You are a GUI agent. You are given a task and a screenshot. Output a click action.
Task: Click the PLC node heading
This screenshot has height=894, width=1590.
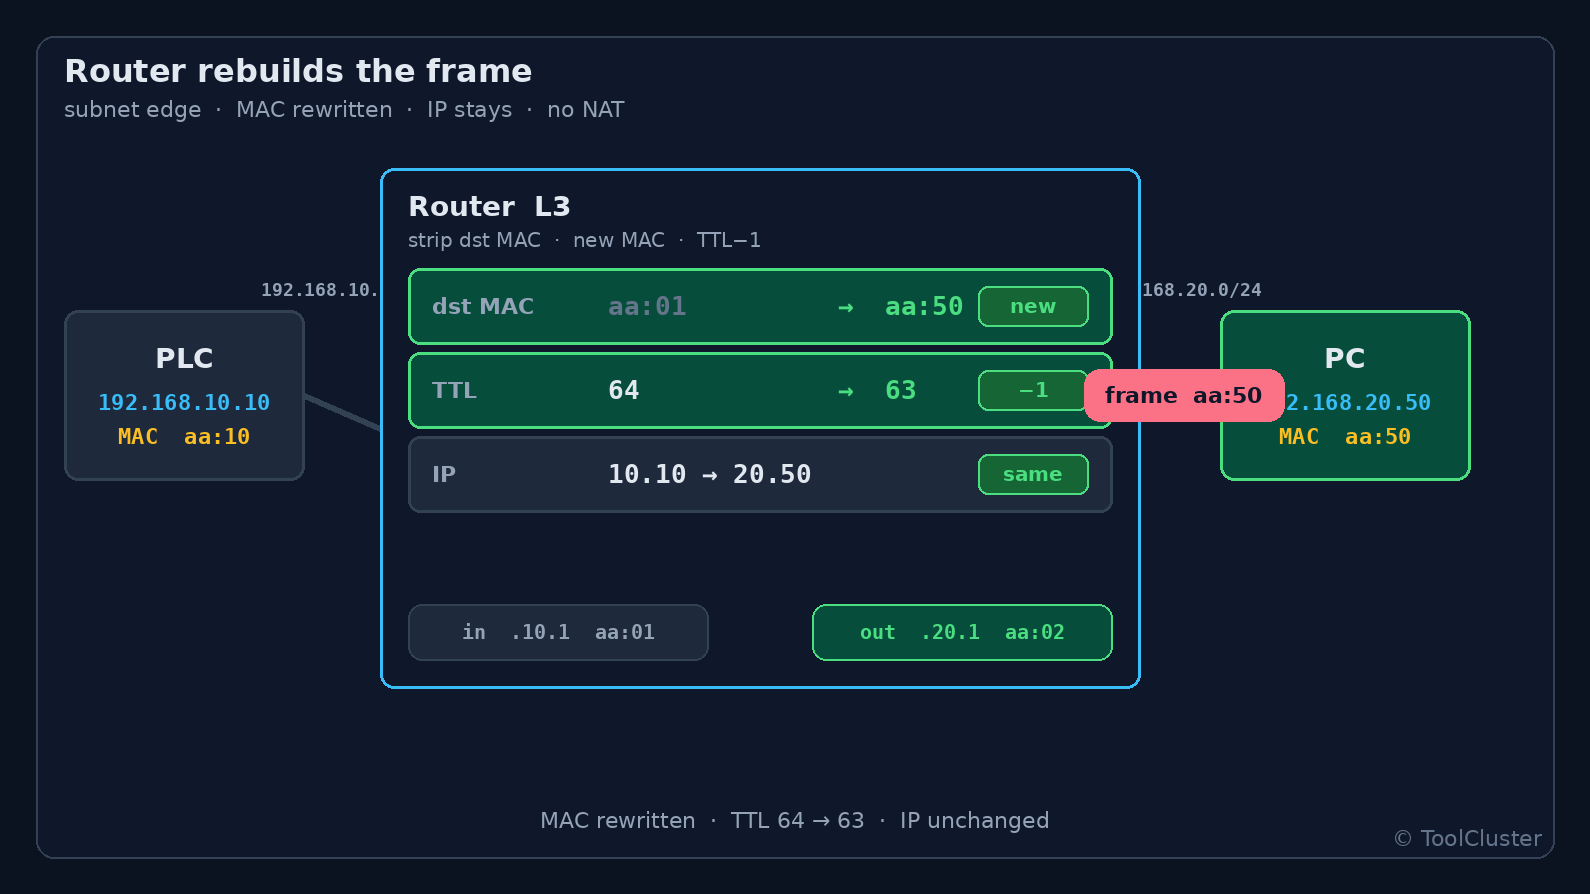click(184, 358)
